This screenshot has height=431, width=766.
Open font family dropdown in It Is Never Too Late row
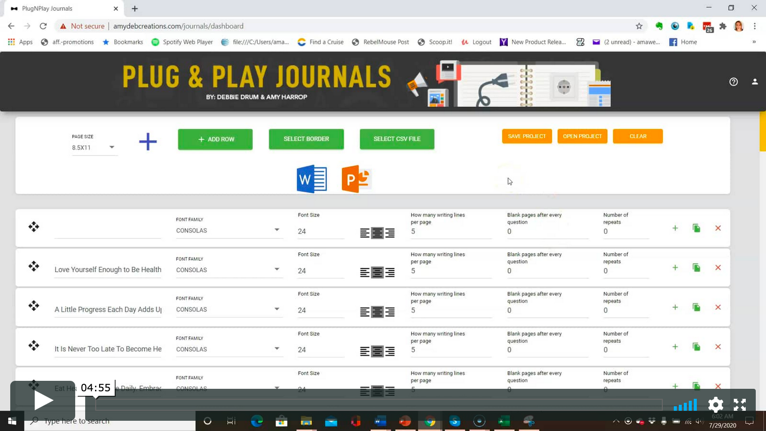[228, 349]
